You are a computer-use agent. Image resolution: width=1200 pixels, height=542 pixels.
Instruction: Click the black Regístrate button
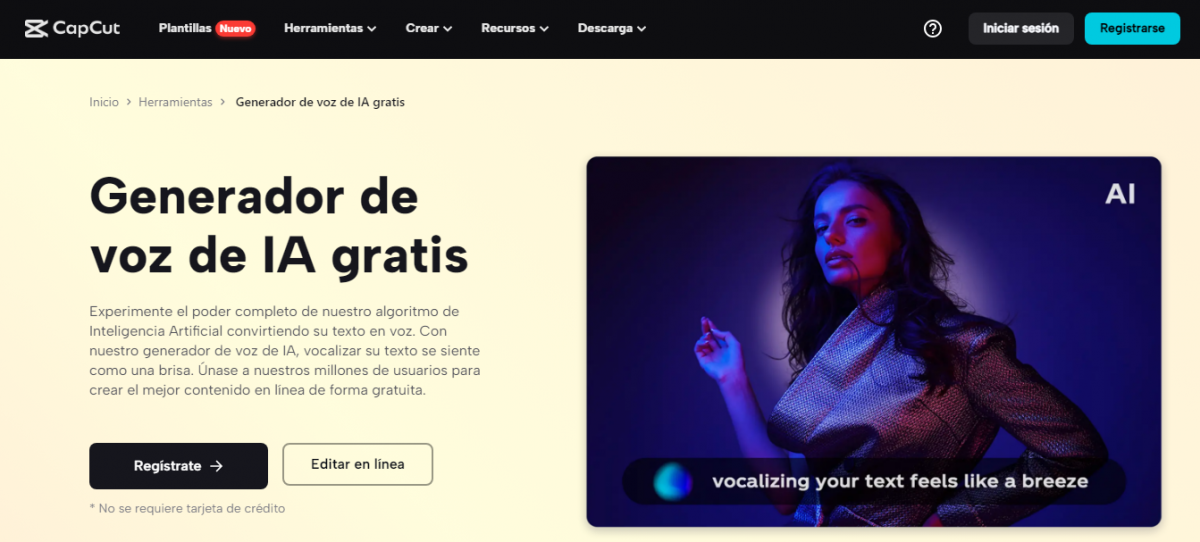179,466
